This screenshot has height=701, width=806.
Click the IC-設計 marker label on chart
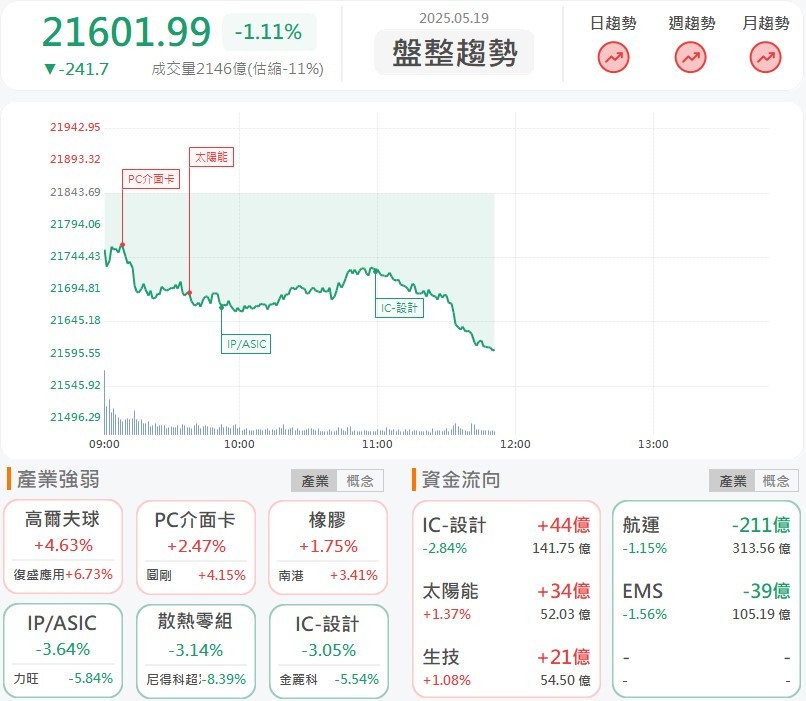click(x=399, y=308)
